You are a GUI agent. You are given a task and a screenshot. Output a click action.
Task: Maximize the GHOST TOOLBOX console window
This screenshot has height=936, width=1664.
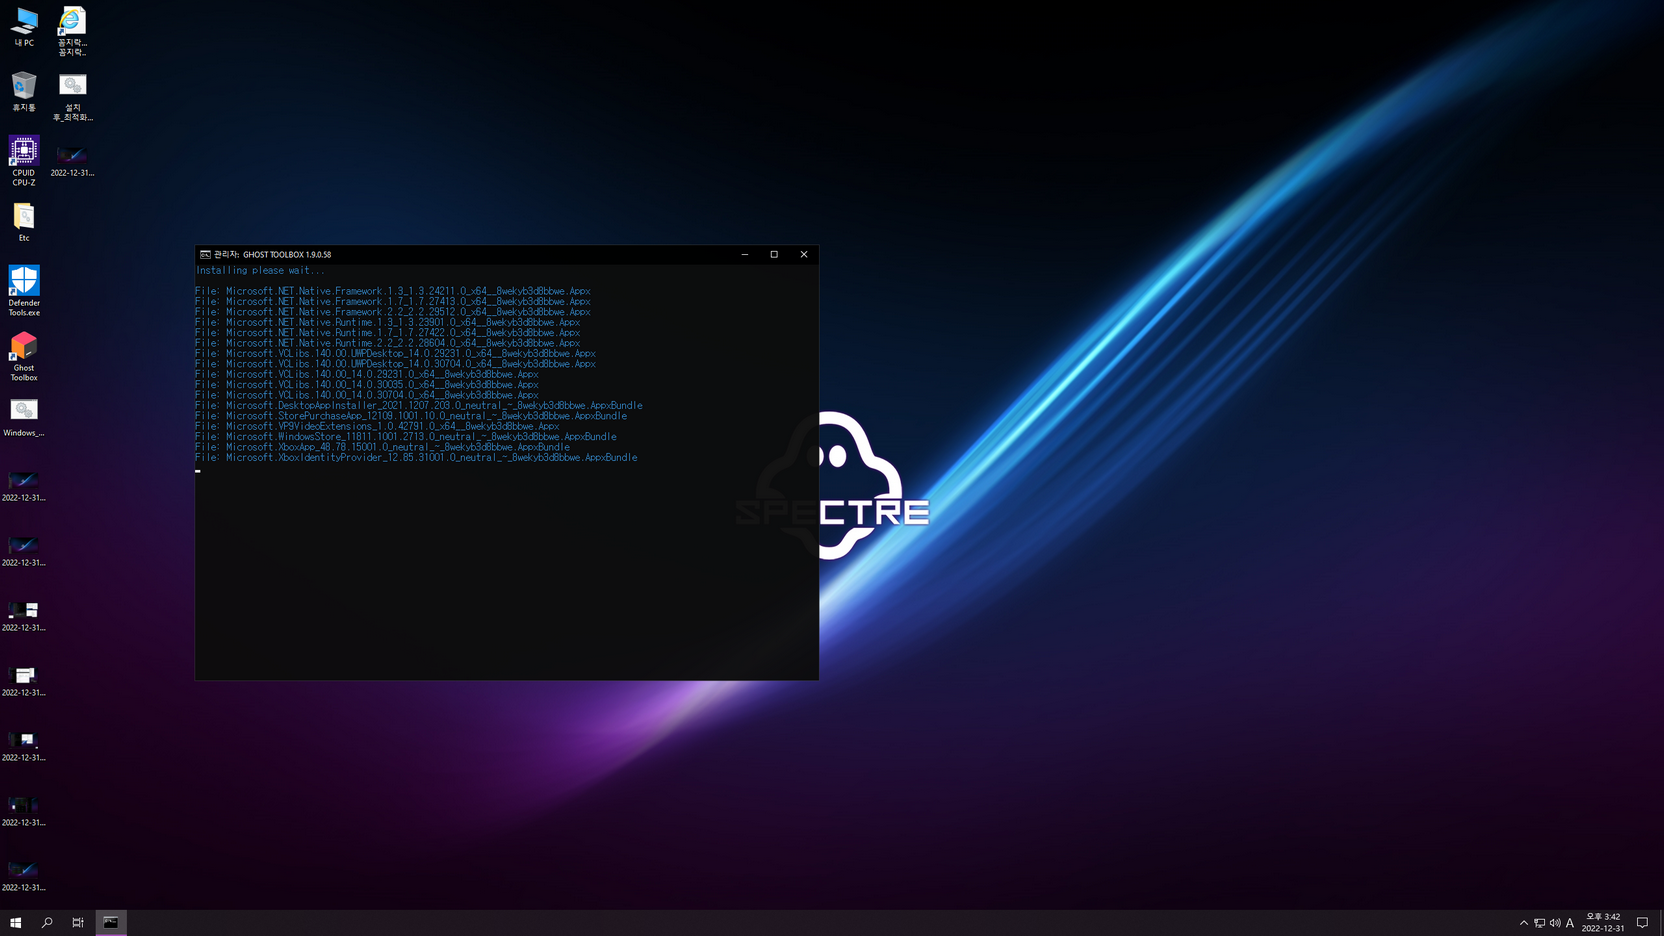774,255
